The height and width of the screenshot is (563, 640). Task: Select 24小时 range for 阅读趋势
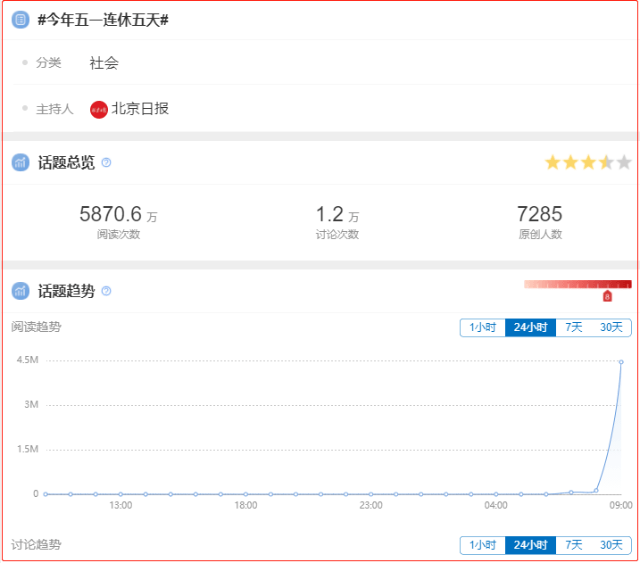coord(530,328)
